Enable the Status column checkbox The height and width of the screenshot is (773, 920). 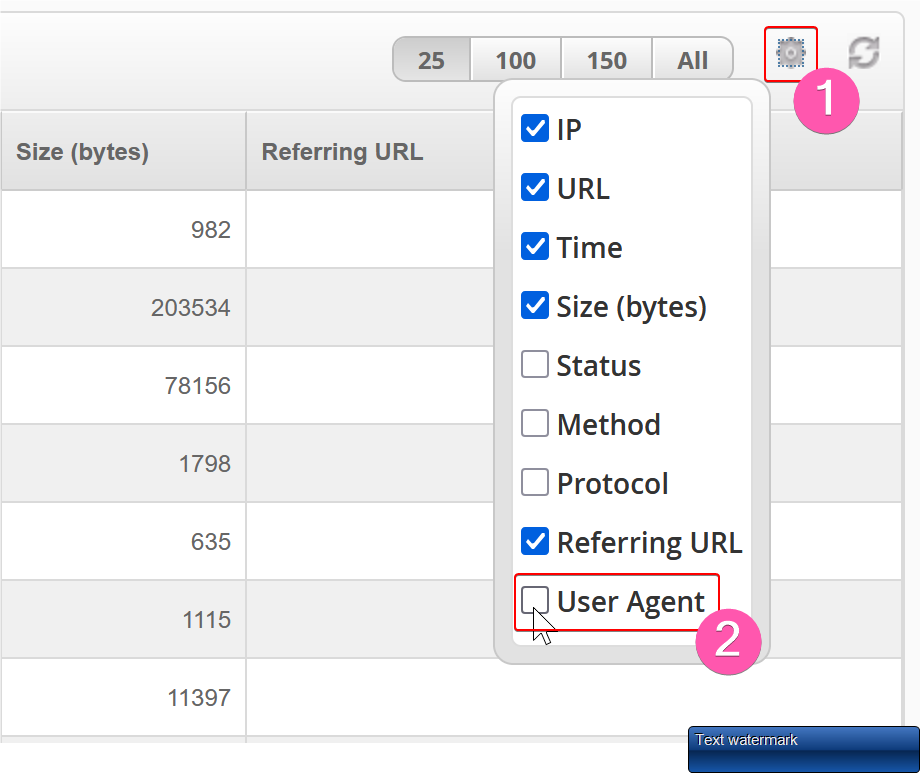click(x=535, y=365)
